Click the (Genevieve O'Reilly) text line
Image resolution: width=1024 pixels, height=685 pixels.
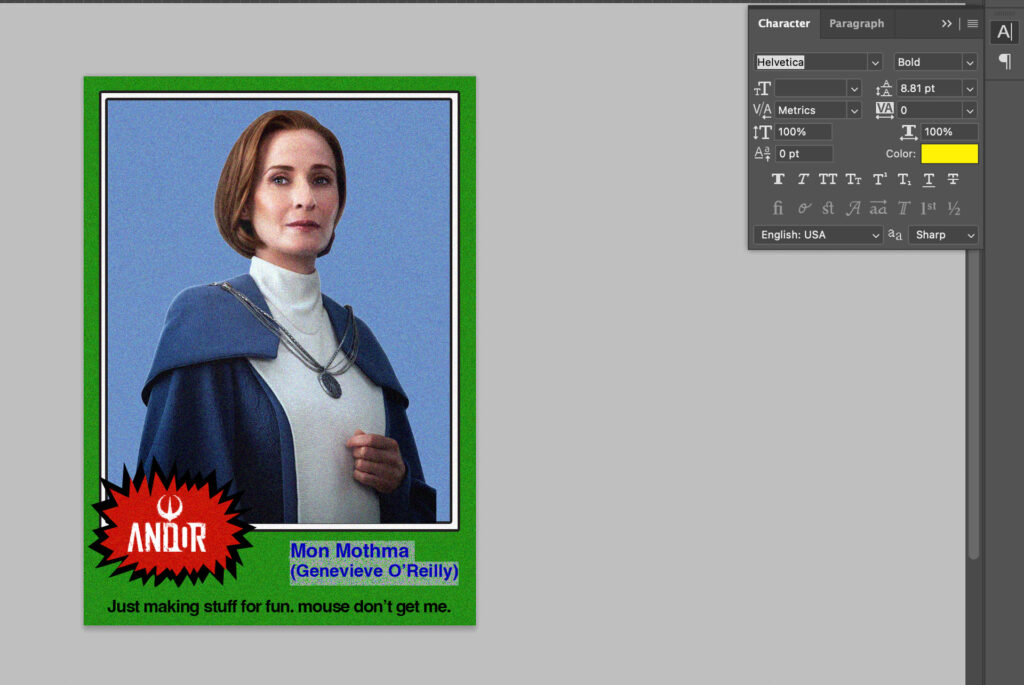(374, 571)
